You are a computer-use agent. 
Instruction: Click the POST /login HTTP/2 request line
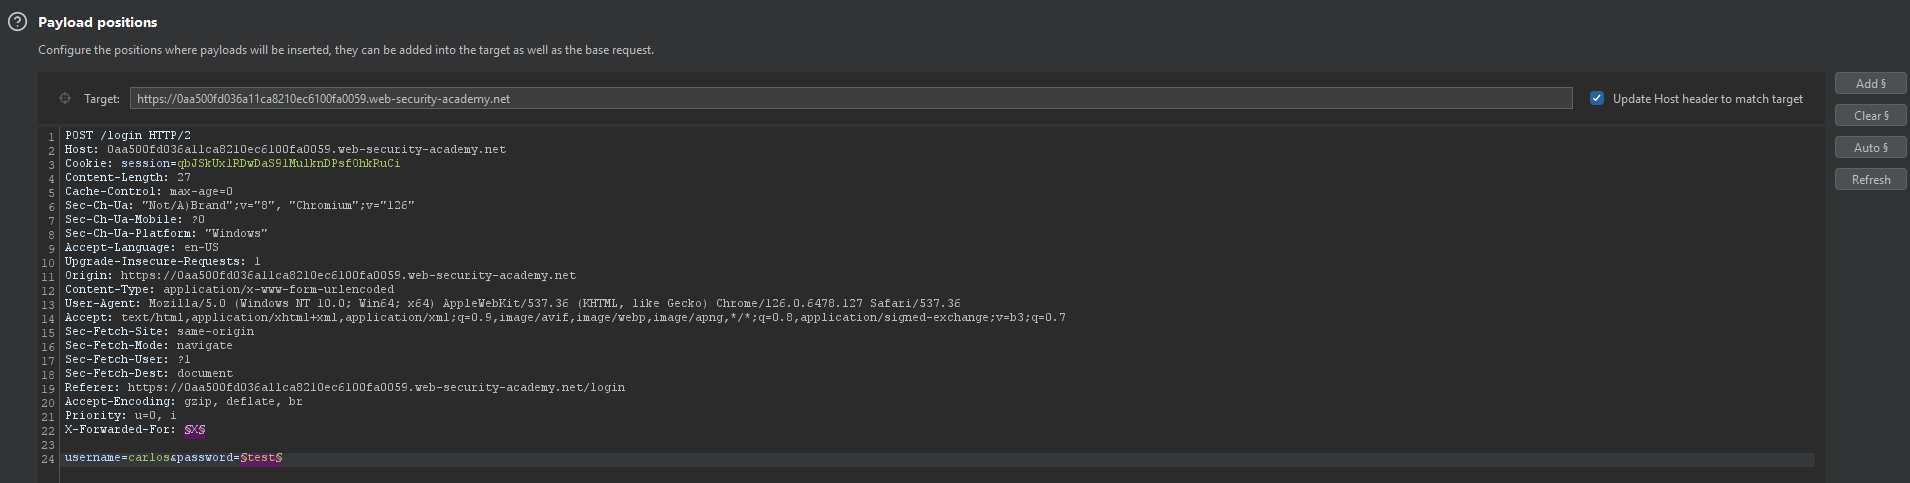pyautogui.click(x=128, y=136)
